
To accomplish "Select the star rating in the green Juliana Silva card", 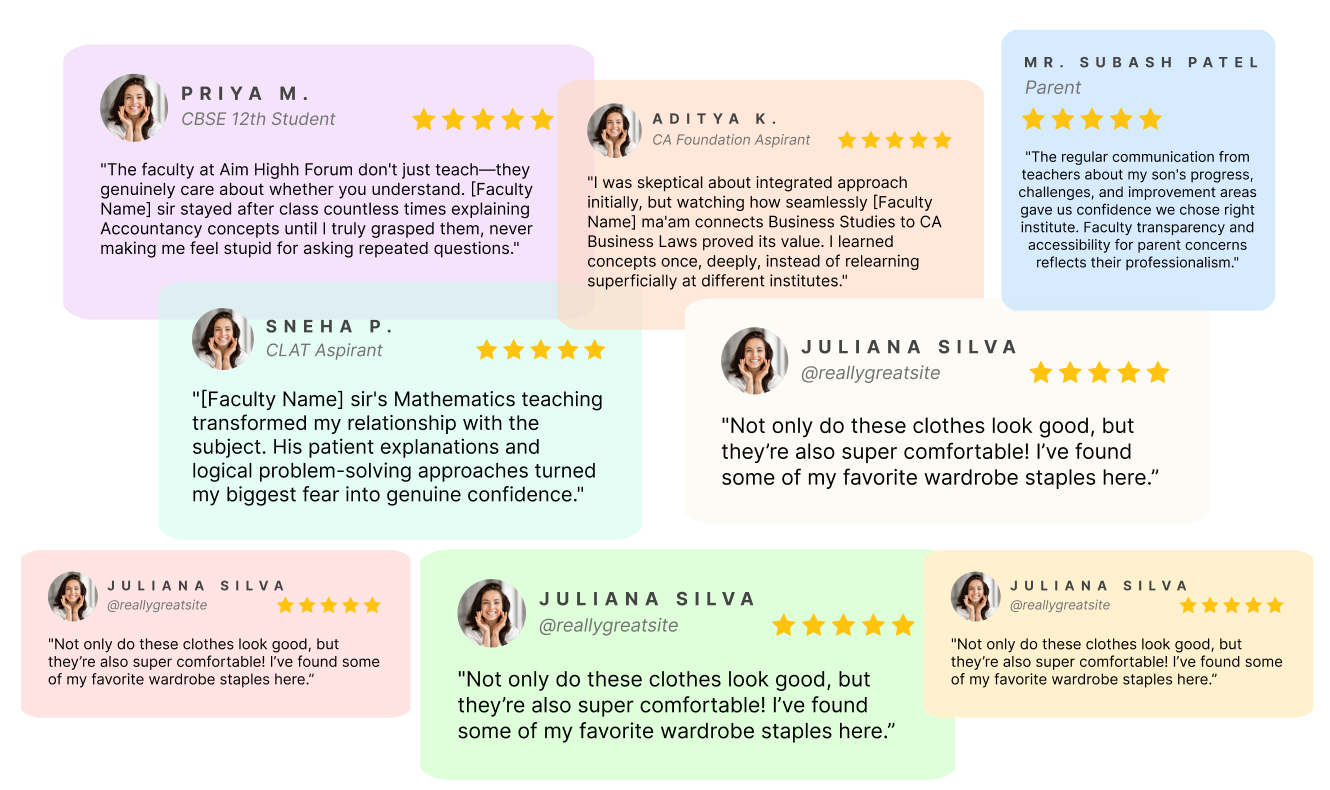I will [843, 626].
